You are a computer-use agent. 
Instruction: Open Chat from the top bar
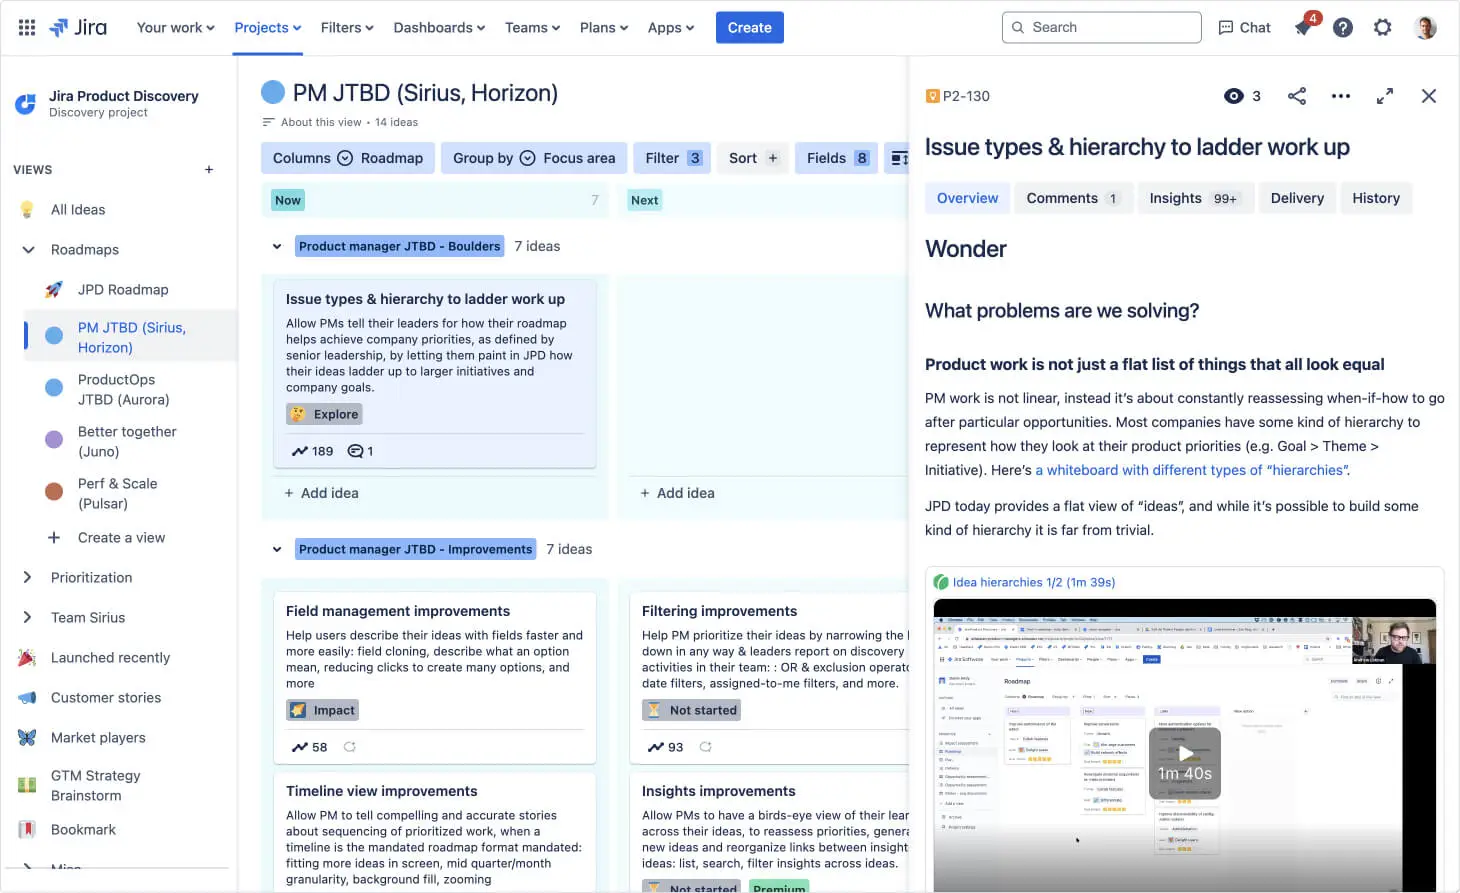(1244, 28)
